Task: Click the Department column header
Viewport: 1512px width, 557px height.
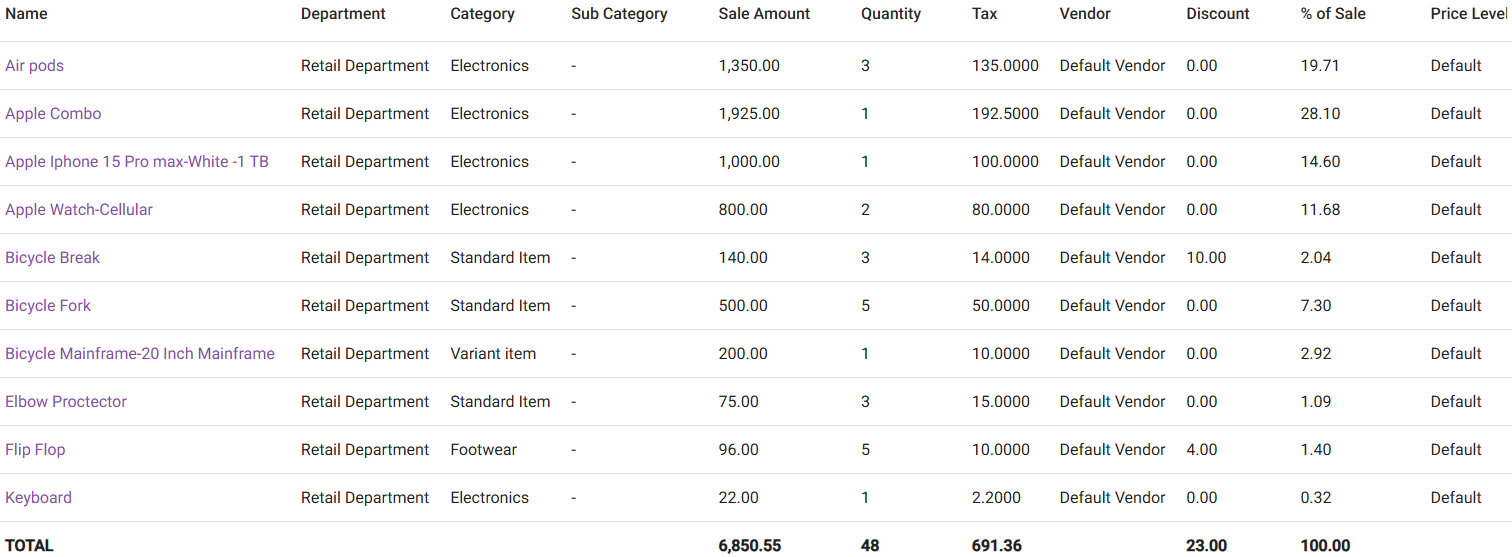Action: click(x=343, y=14)
